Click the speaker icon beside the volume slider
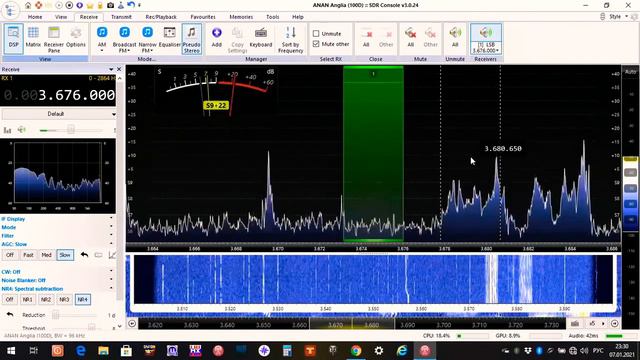Image resolution: width=640 pixels, height=360 pixels. (x=21, y=130)
